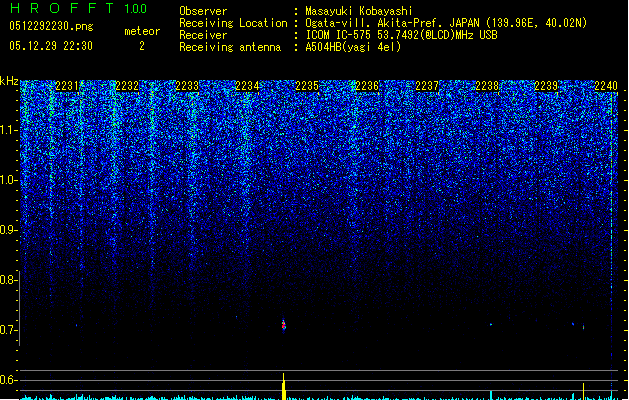Select the file name 0512292230.png
Viewport: 629px width, 400px height.
pos(51,26)
